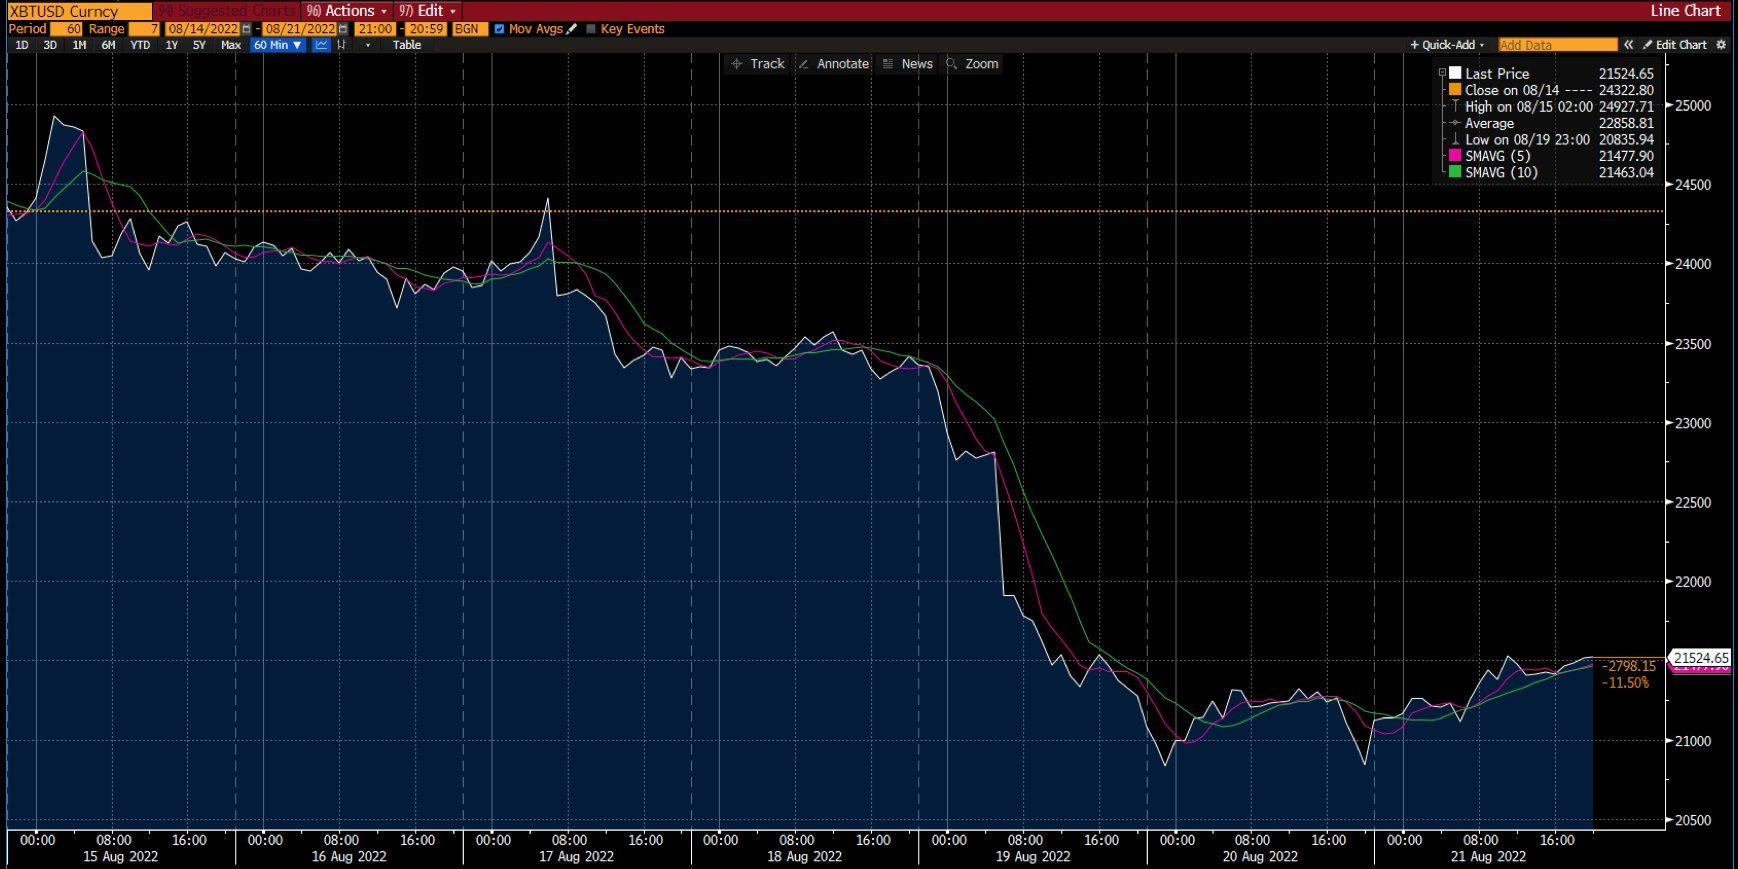Click the Add Data input field
The width and height of the screenshot is (1738, 869).
[1557, 45]
